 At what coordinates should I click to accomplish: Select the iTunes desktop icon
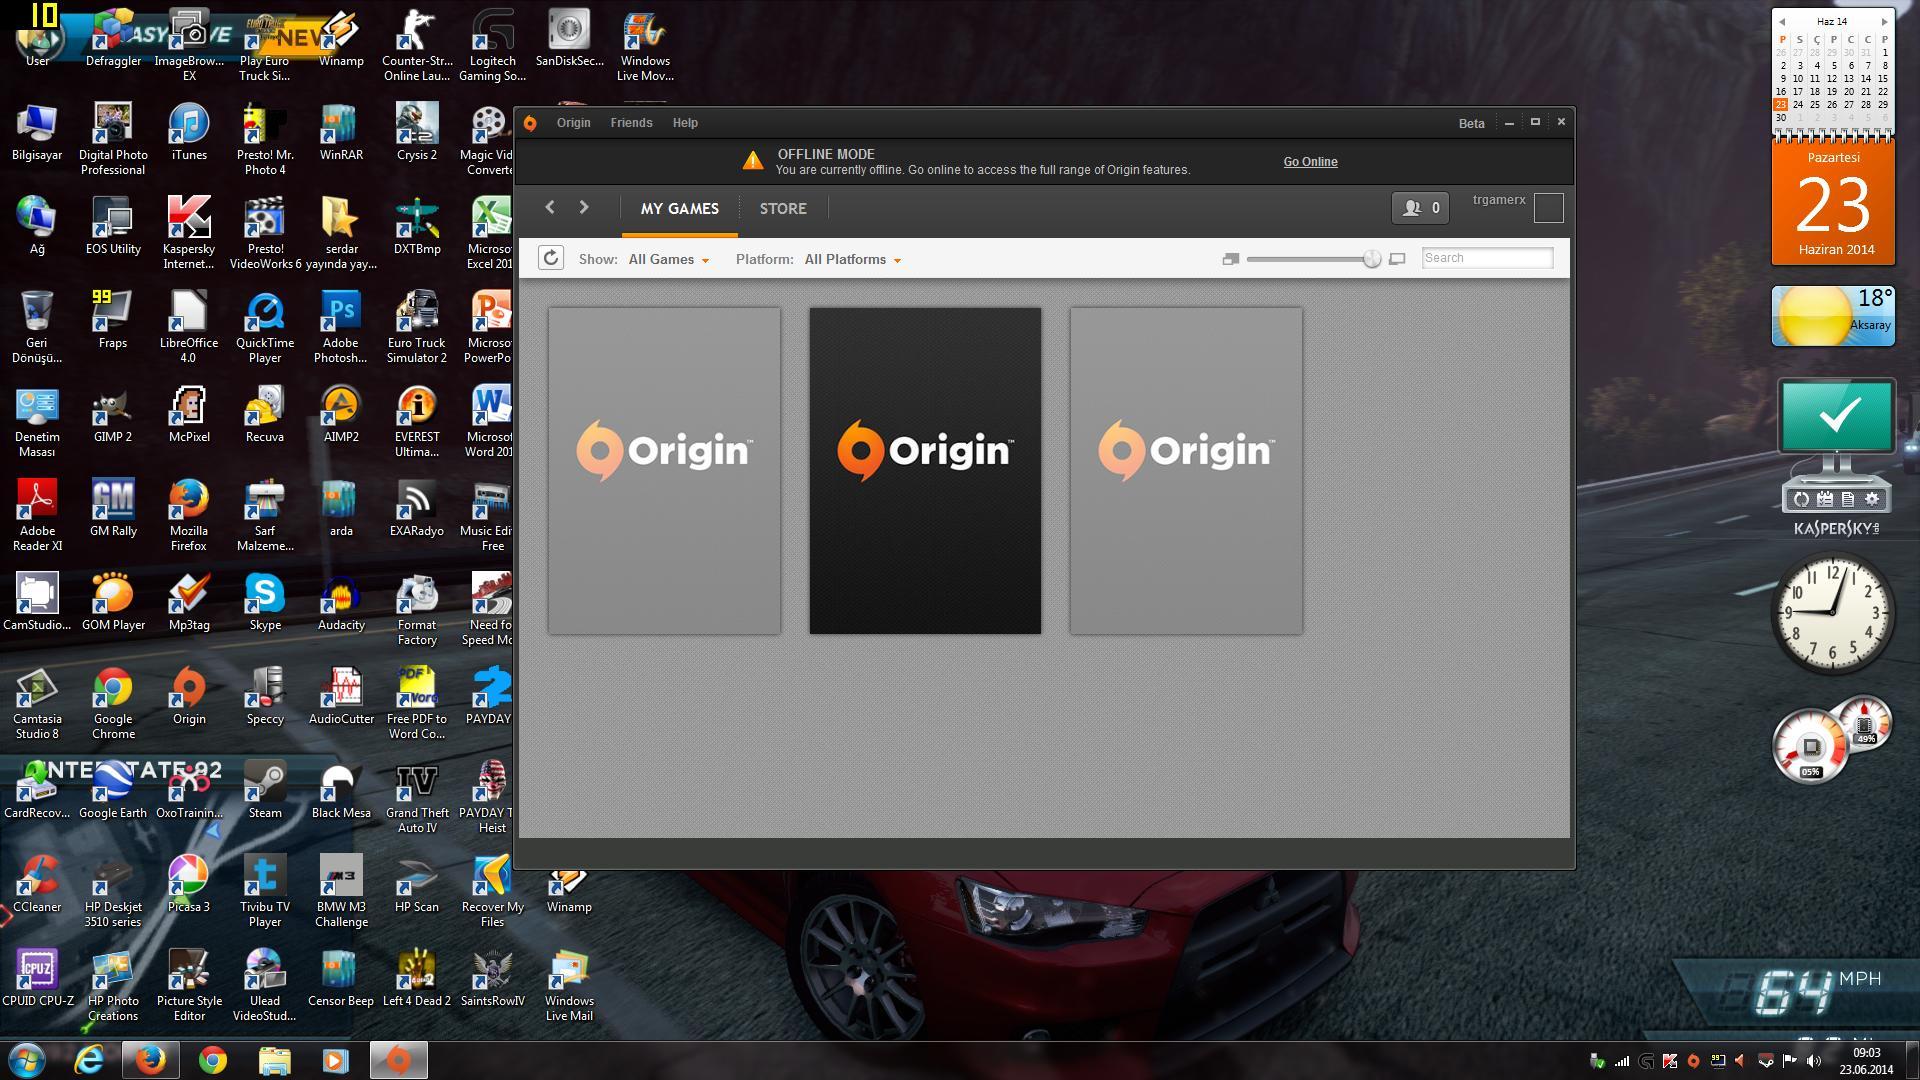tap(189, 132)
